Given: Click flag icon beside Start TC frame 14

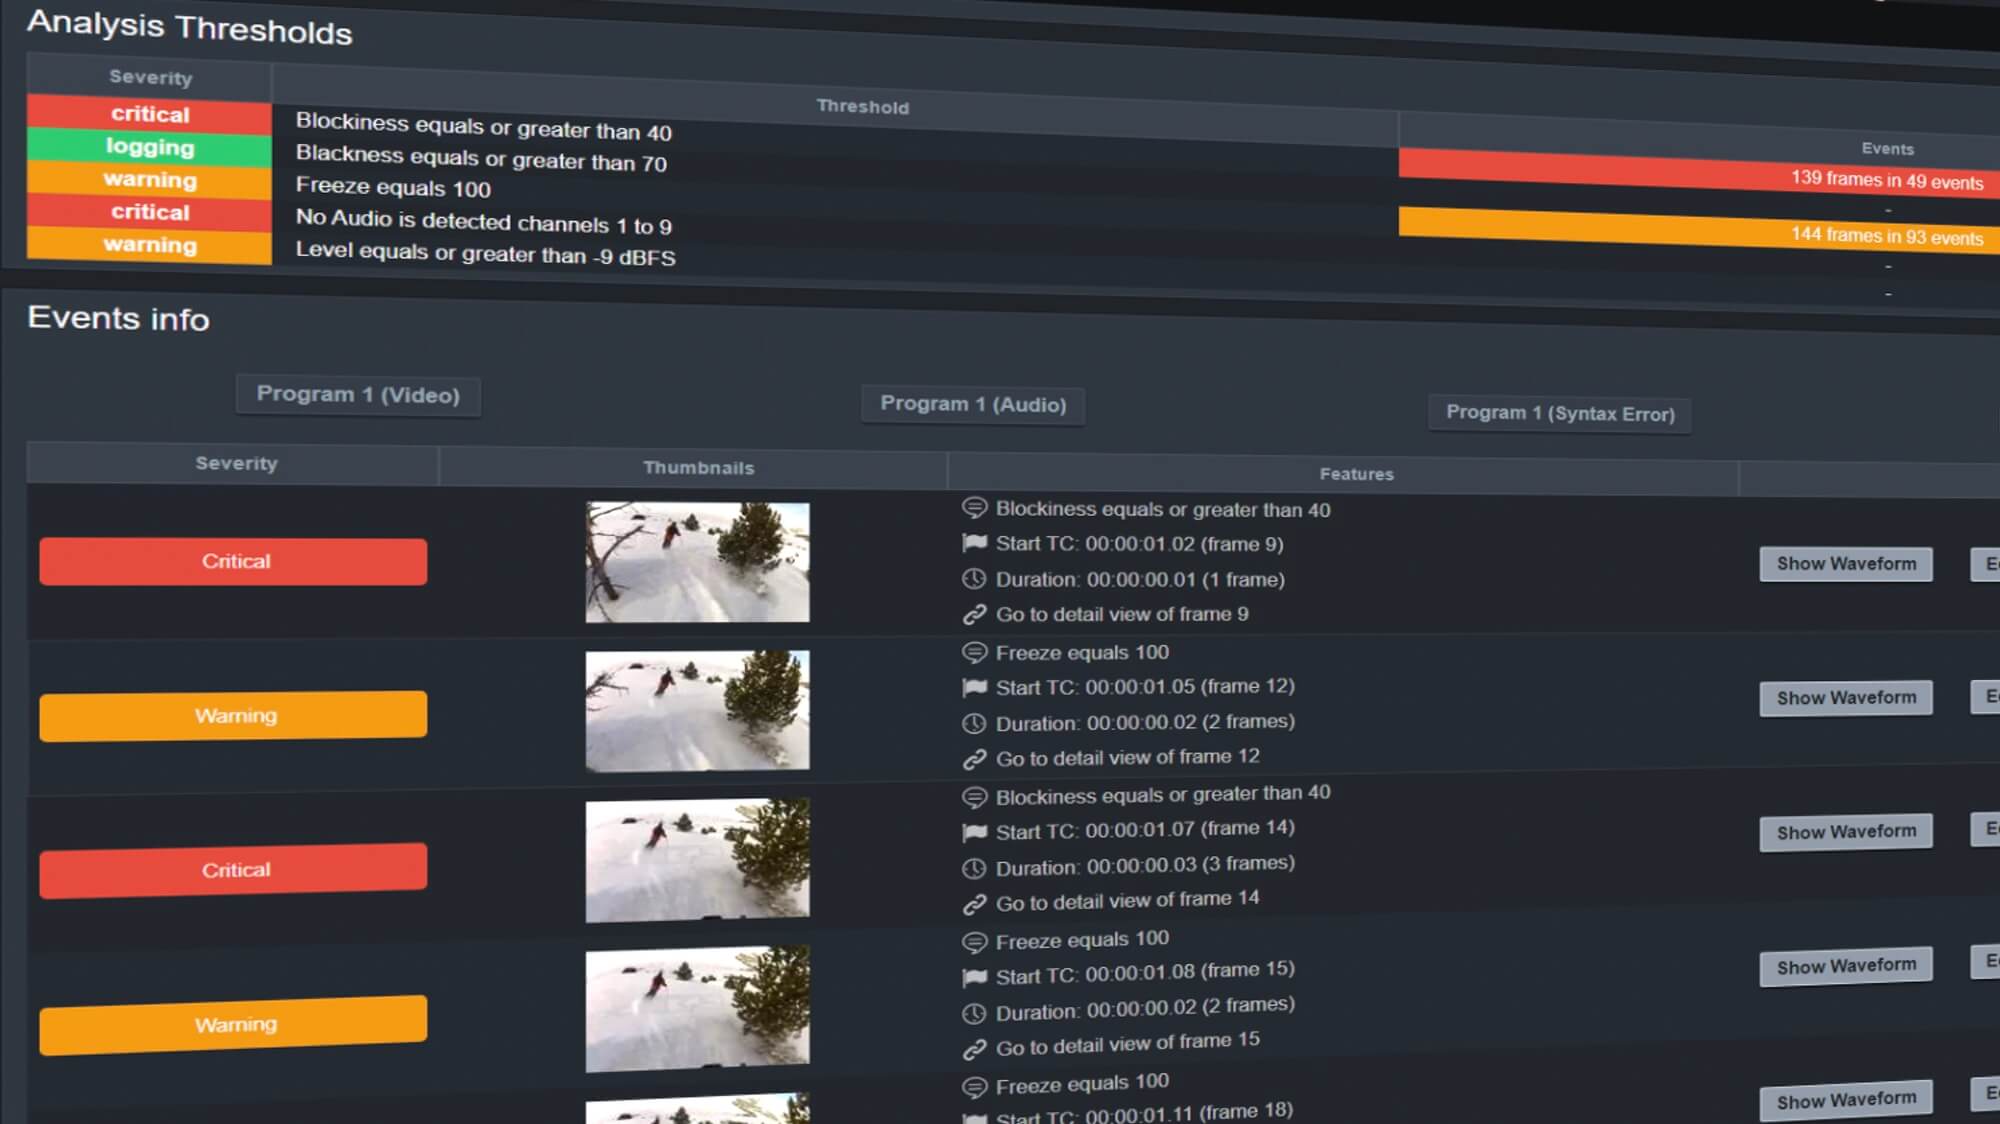Looking at the screenshot, I should (974, 832).
